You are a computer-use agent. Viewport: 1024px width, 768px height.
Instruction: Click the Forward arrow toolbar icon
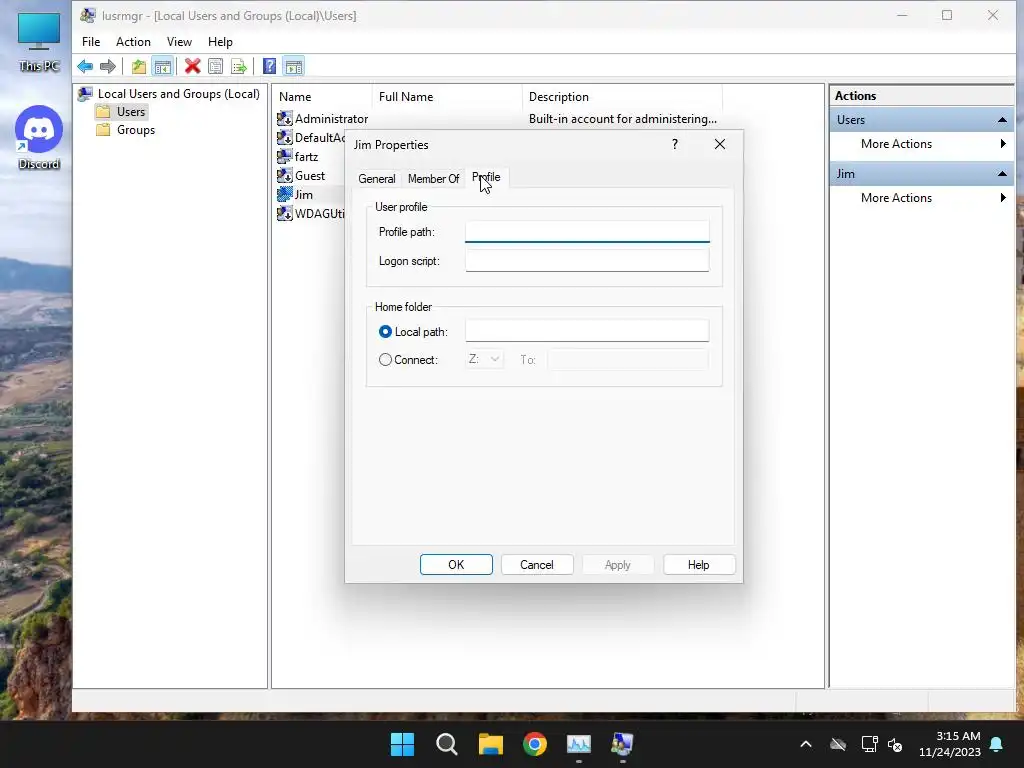point(108,66)
